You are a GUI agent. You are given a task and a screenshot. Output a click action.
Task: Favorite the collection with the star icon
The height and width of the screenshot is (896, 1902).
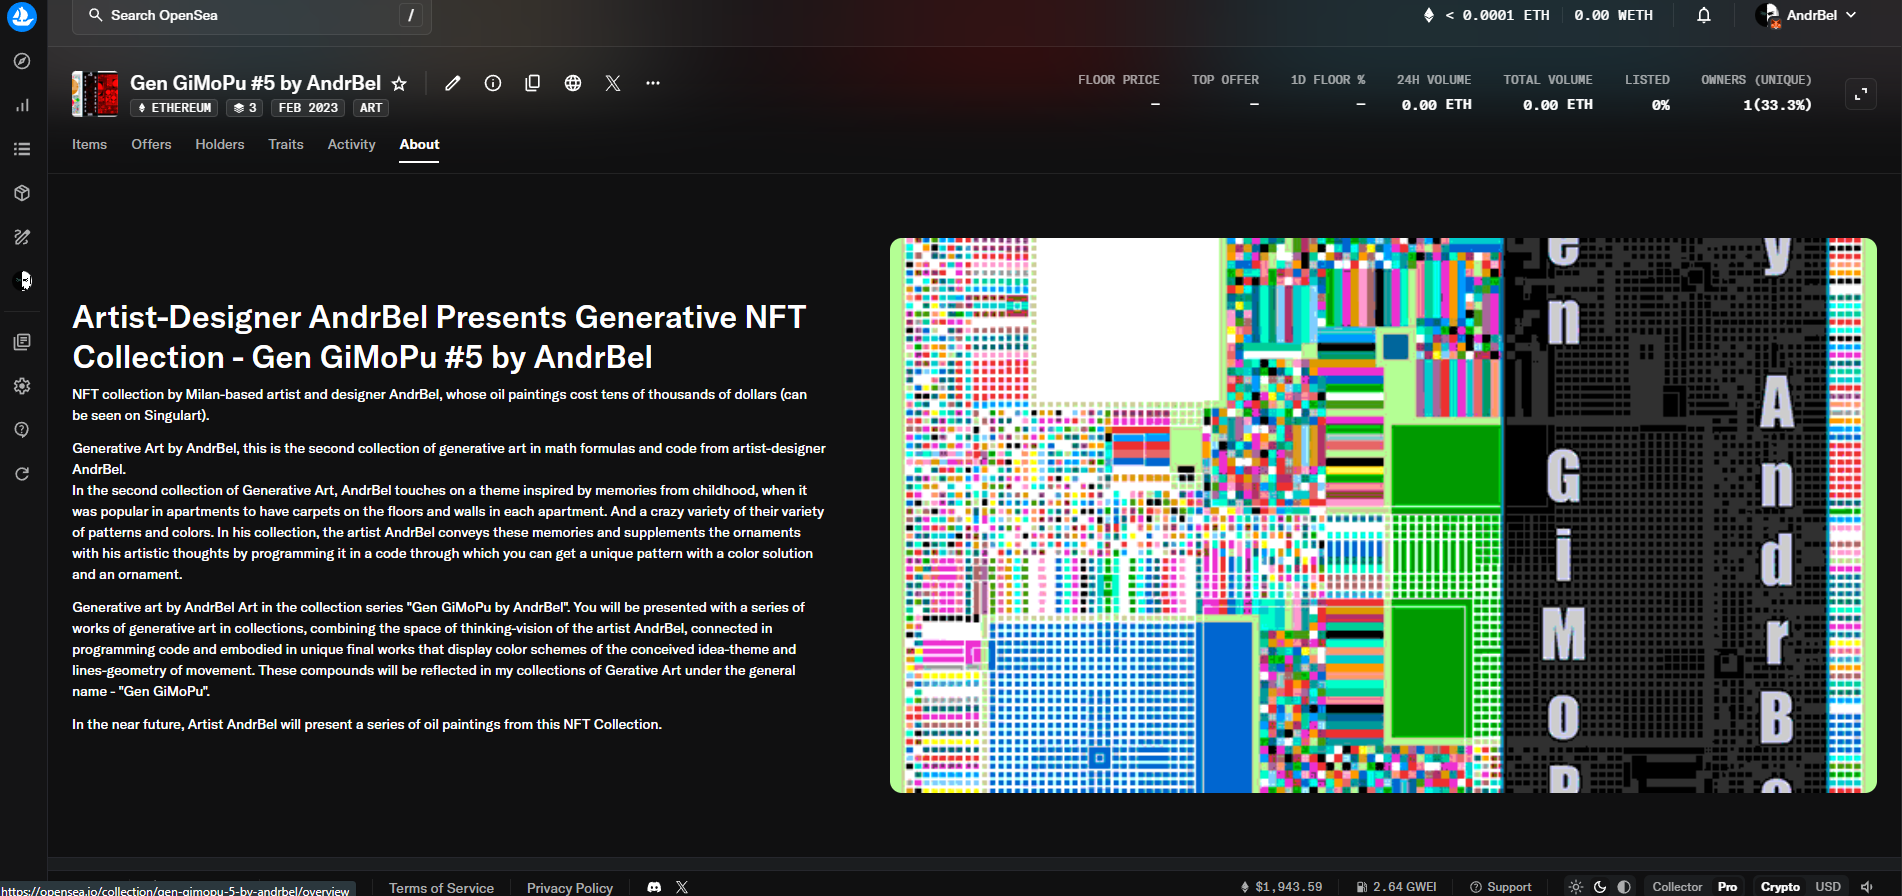coord(399,84)
